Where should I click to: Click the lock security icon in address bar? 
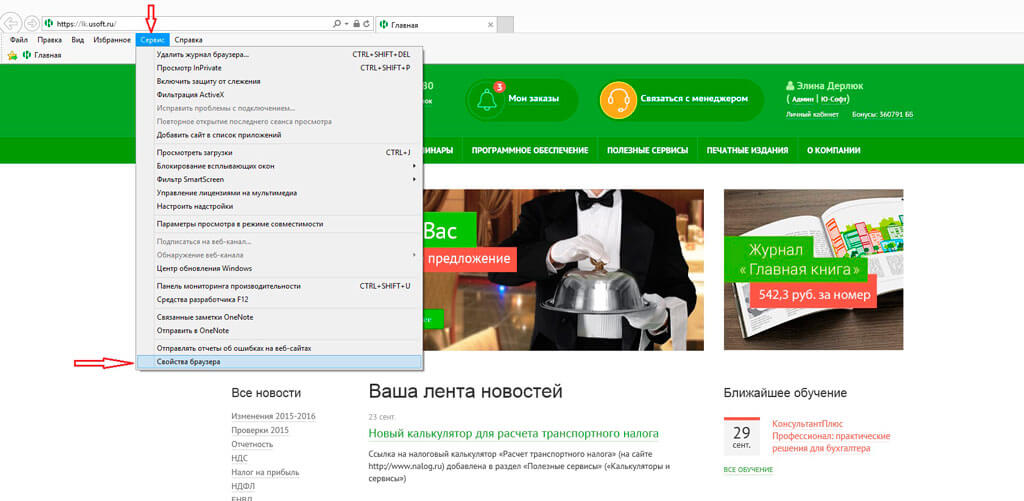click(x=357, y=24)
